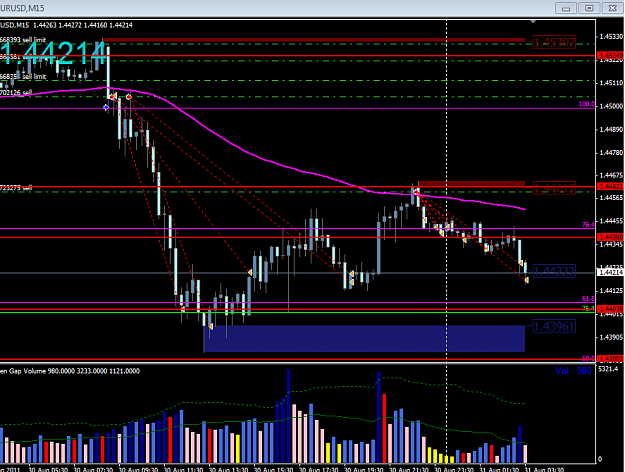Click the "30 Aug 17:30" time axis label
This screenshot has width=625, height=472.
tap(318, 469)
